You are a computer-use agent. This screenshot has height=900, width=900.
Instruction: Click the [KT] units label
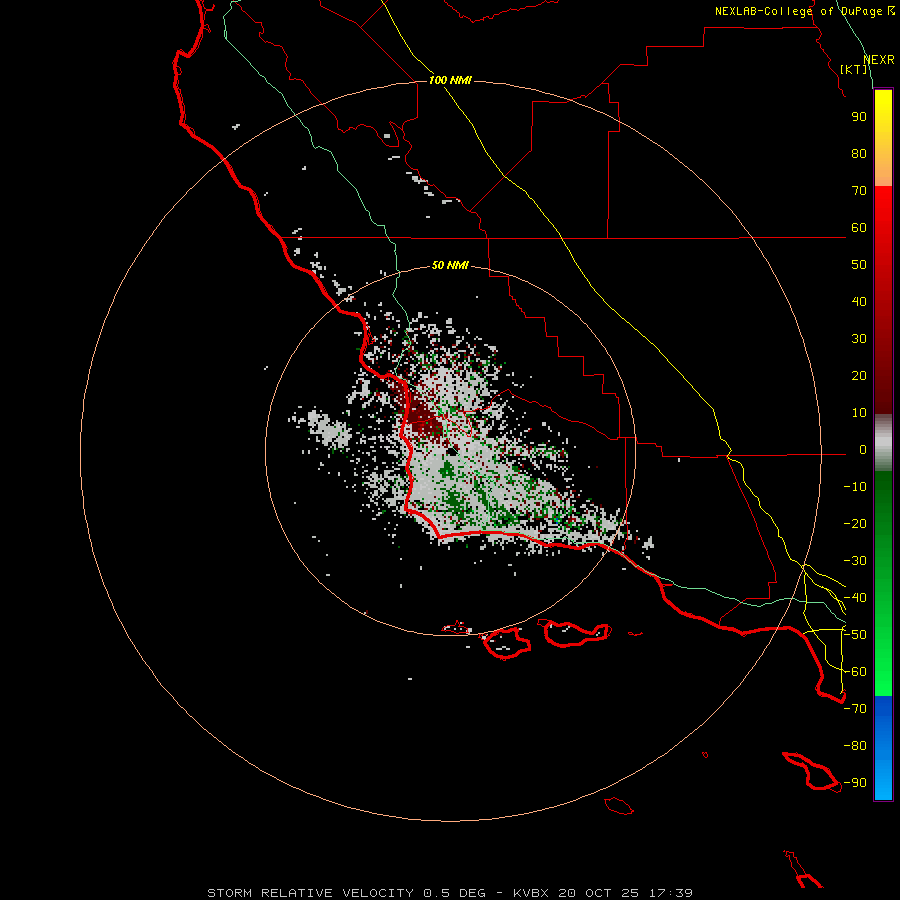(x=854, y=69)
